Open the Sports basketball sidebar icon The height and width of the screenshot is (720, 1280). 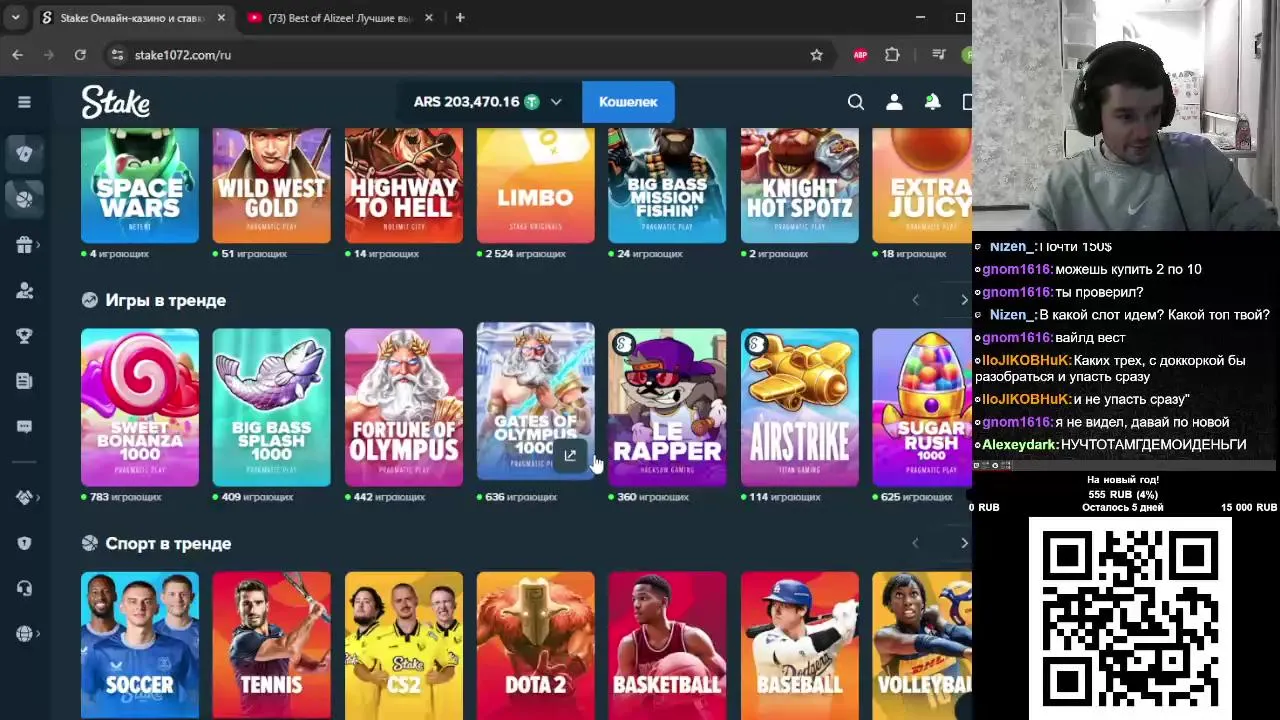pos(25,198)
